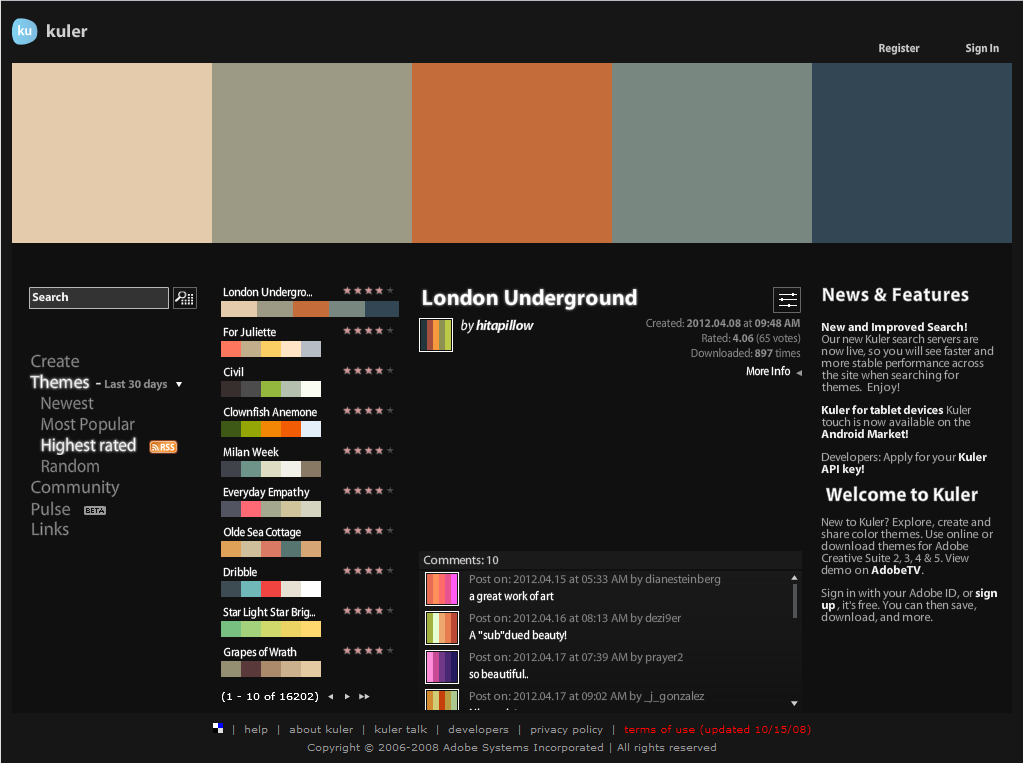Click into the Search text field
Image resolution: width=1023 pixels, height=763 pixels.
(98, 298)
